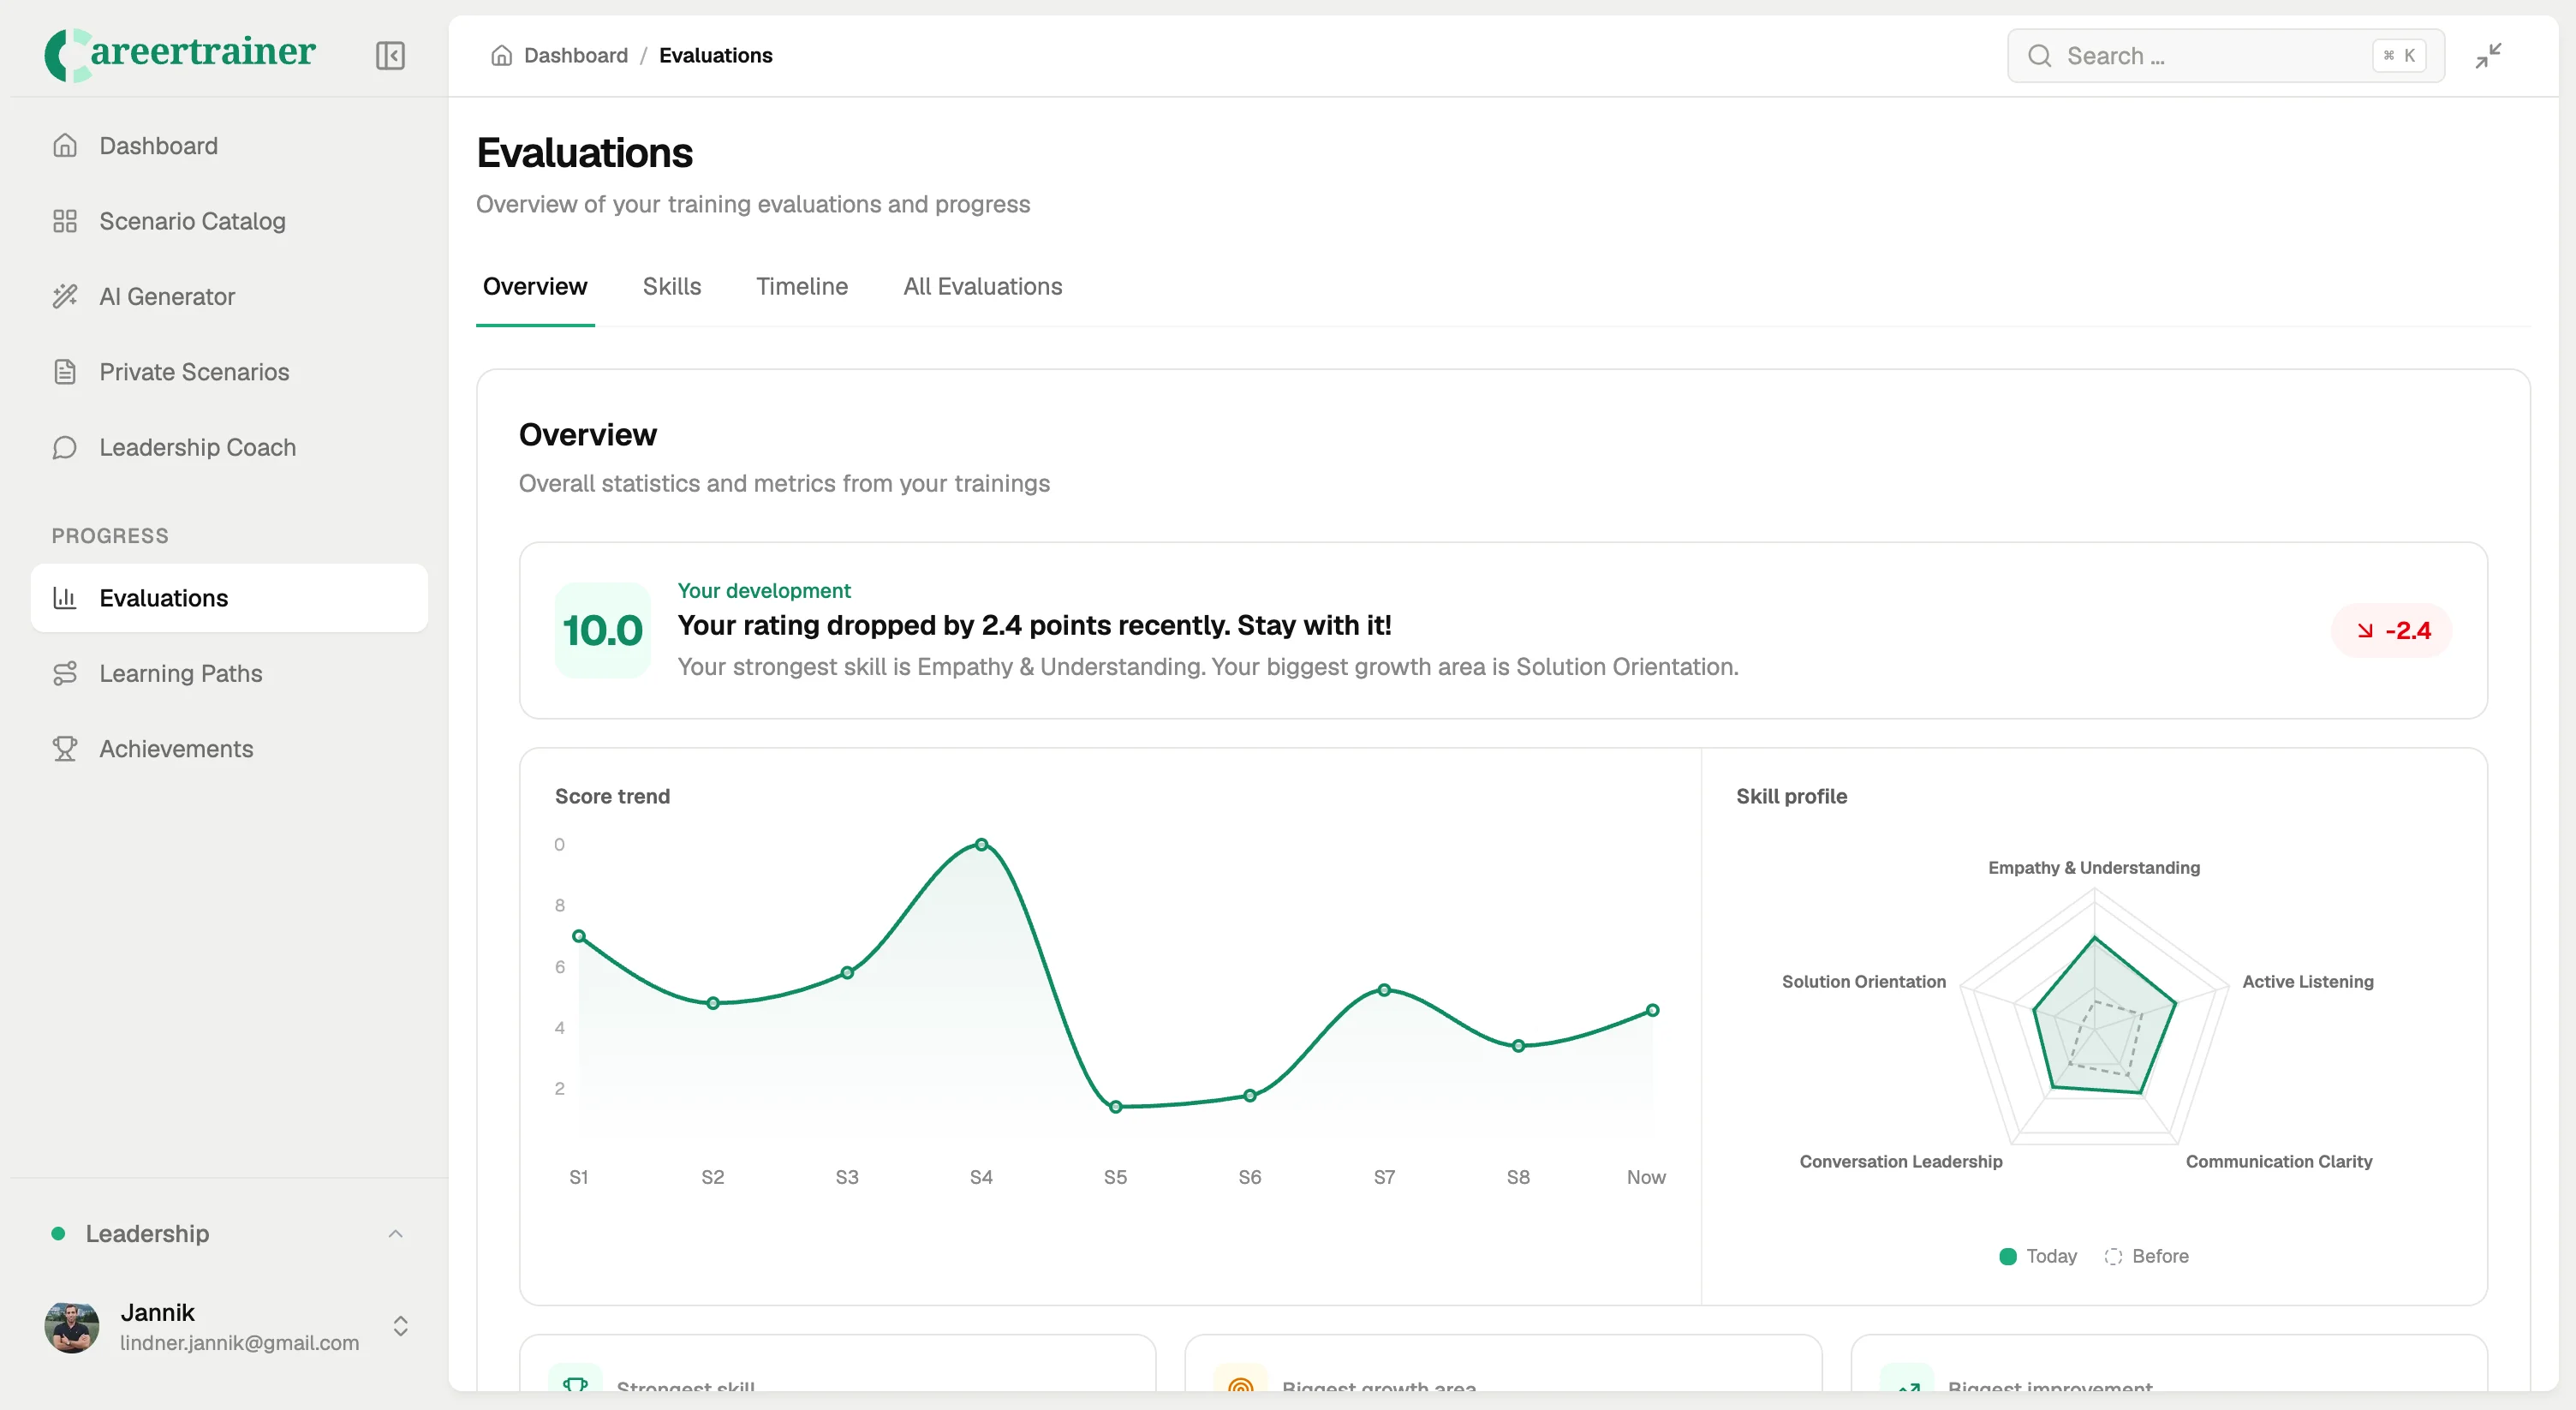Click the AI Generator magic wand icon

coord(65,296)
